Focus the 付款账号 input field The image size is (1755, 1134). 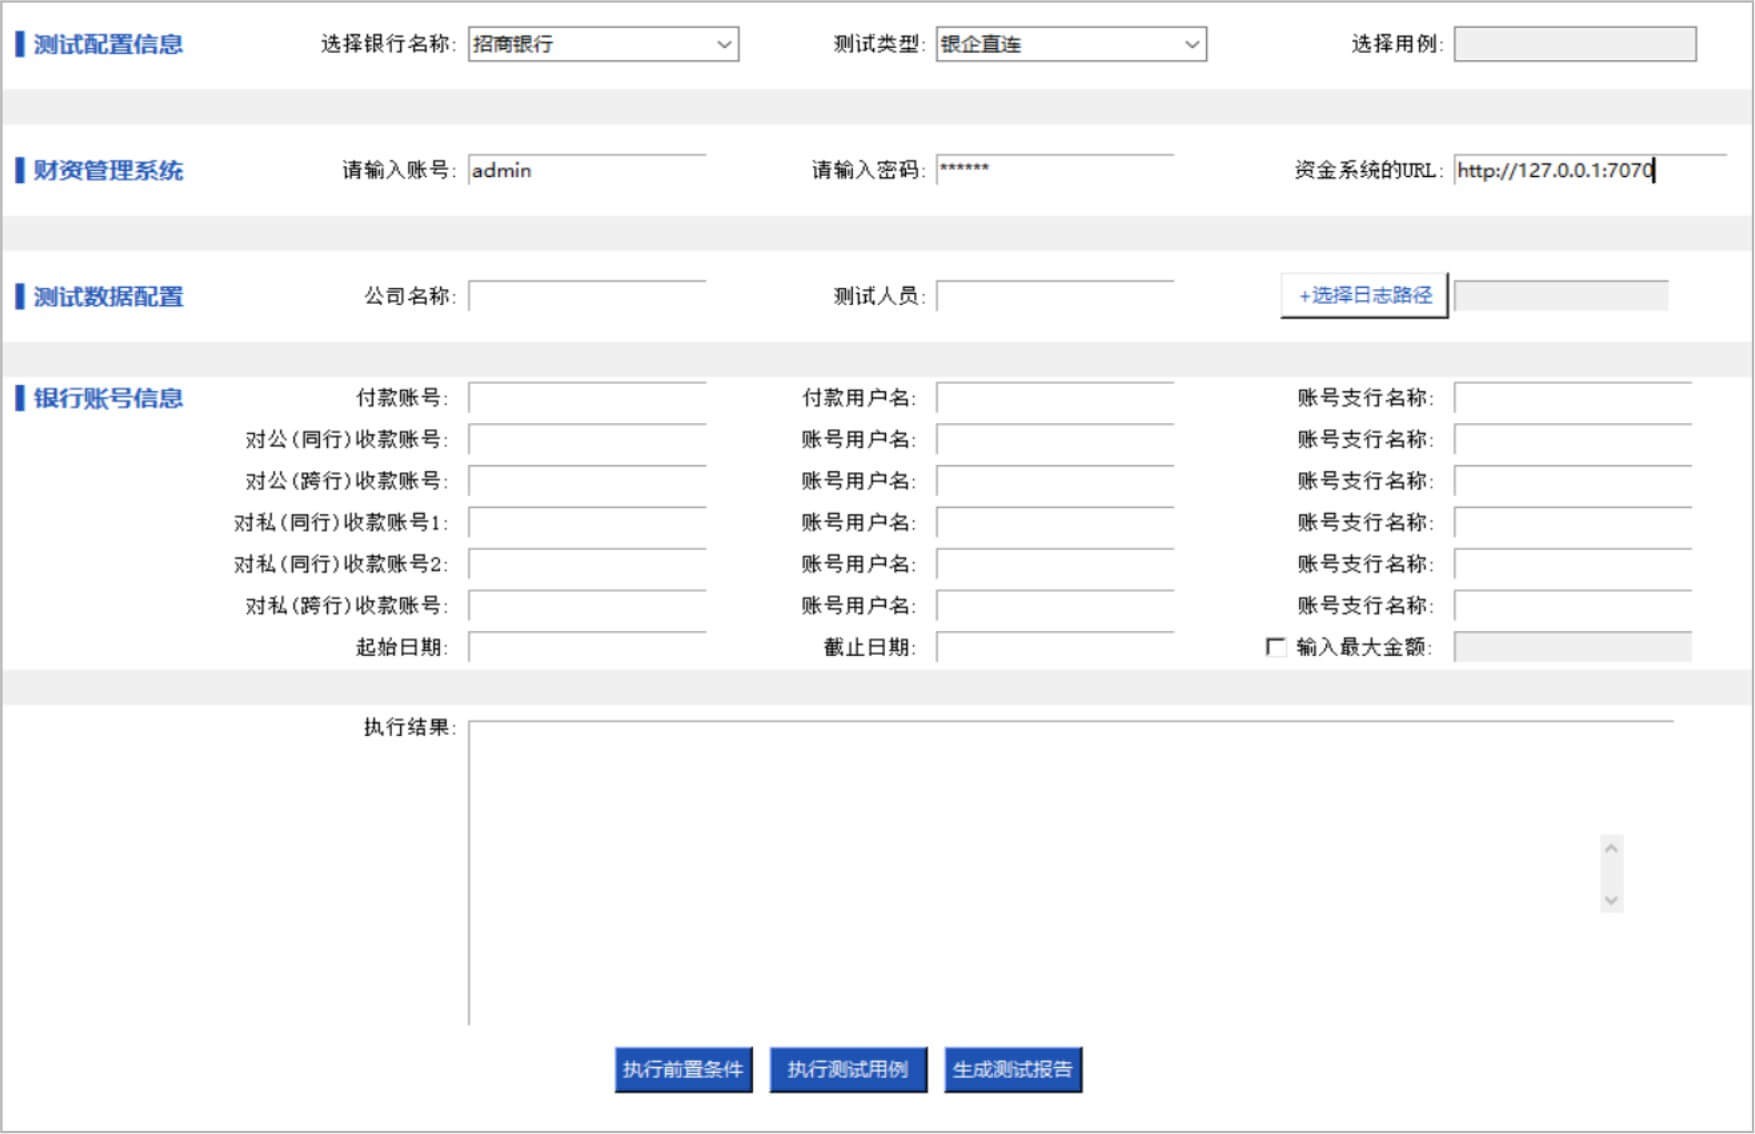587,399
